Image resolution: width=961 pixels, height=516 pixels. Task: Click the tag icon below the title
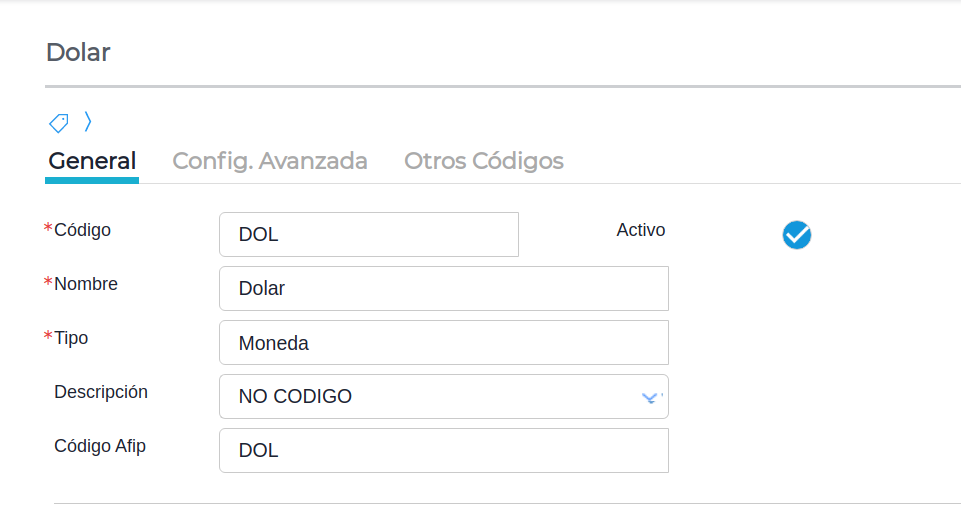coord(59,123)
